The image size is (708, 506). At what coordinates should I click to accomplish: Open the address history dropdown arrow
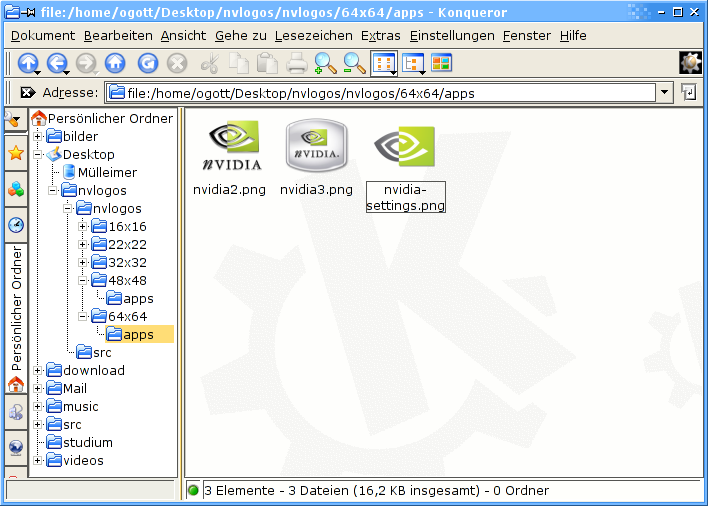tap(664, 93)
